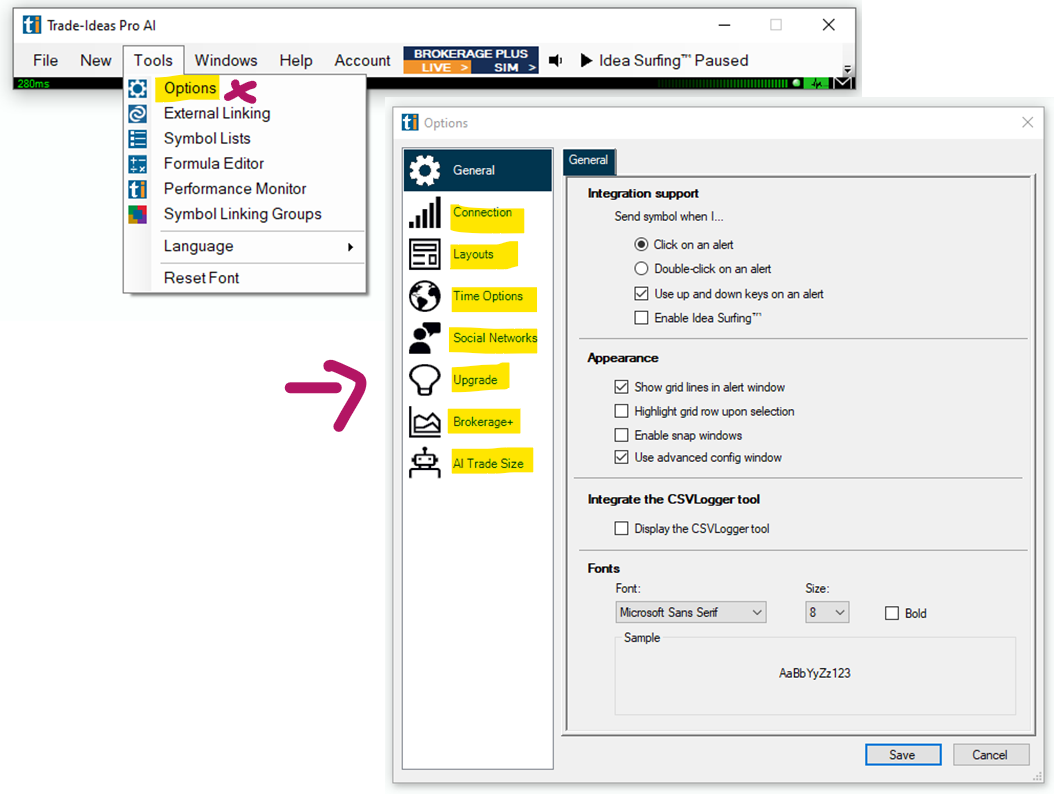Open the File menu

(45, 61)
